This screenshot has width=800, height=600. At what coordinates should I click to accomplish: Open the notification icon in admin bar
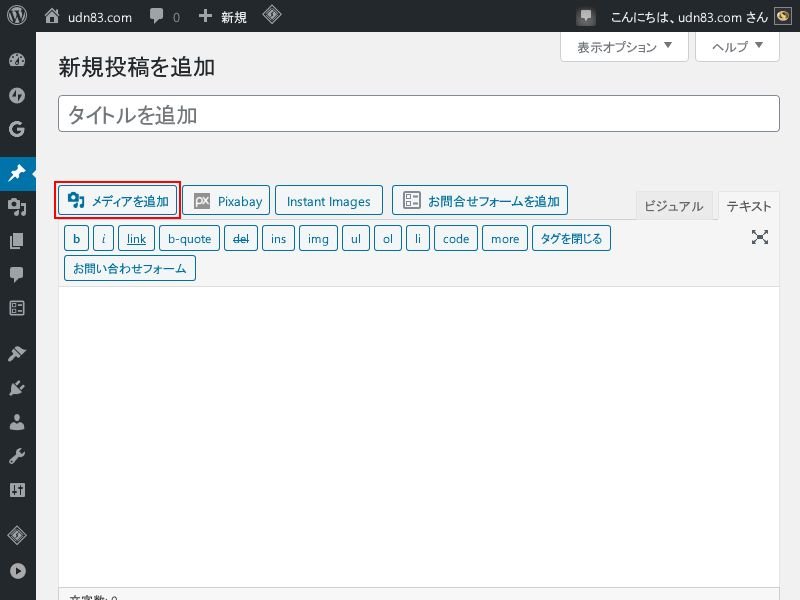tap(586, 16)
